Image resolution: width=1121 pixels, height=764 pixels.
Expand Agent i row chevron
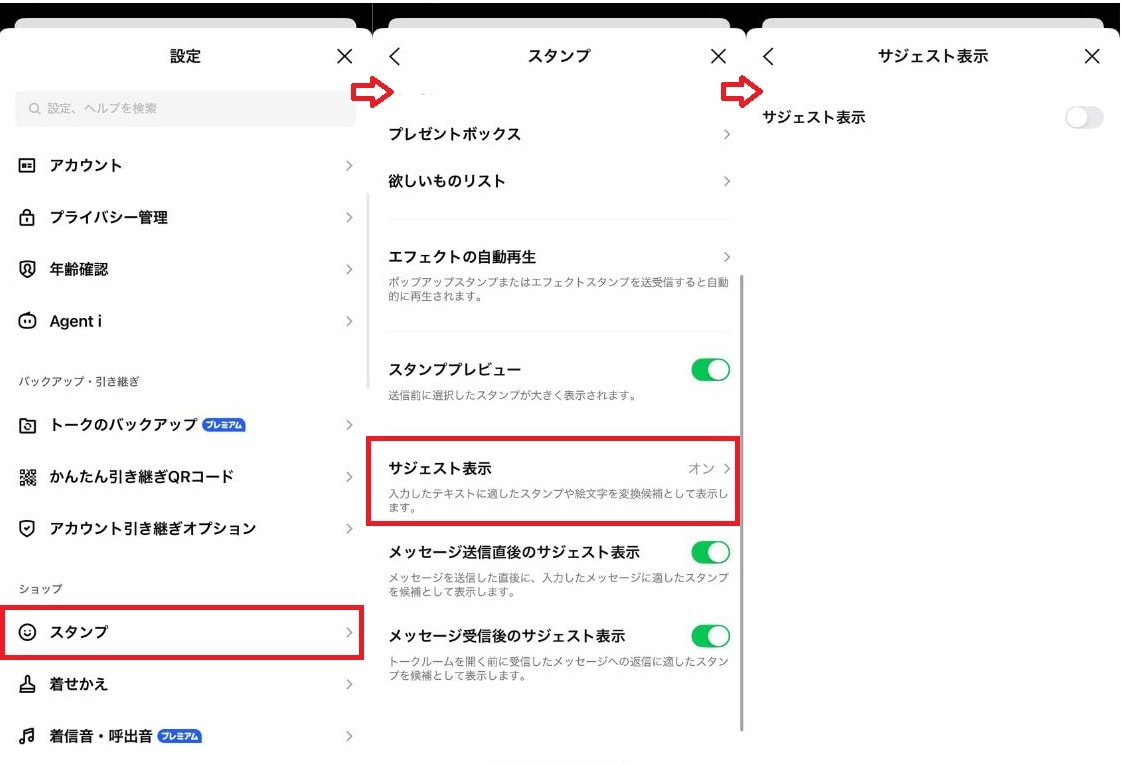coord(349,321)
